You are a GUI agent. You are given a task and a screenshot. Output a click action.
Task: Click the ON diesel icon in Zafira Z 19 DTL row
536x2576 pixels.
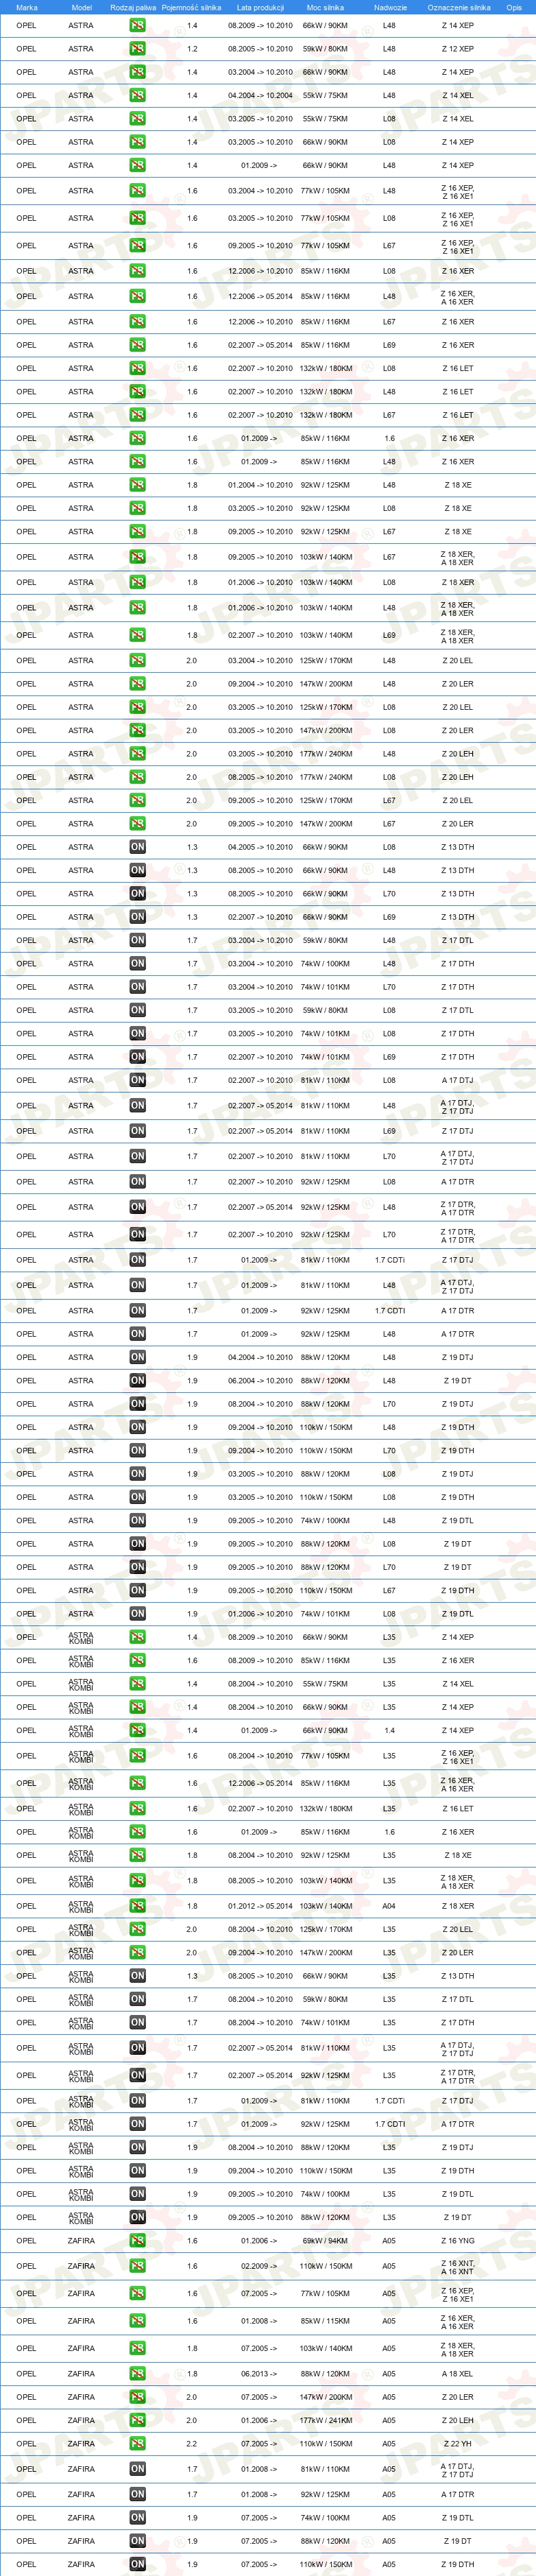(x=137, y=2518)
